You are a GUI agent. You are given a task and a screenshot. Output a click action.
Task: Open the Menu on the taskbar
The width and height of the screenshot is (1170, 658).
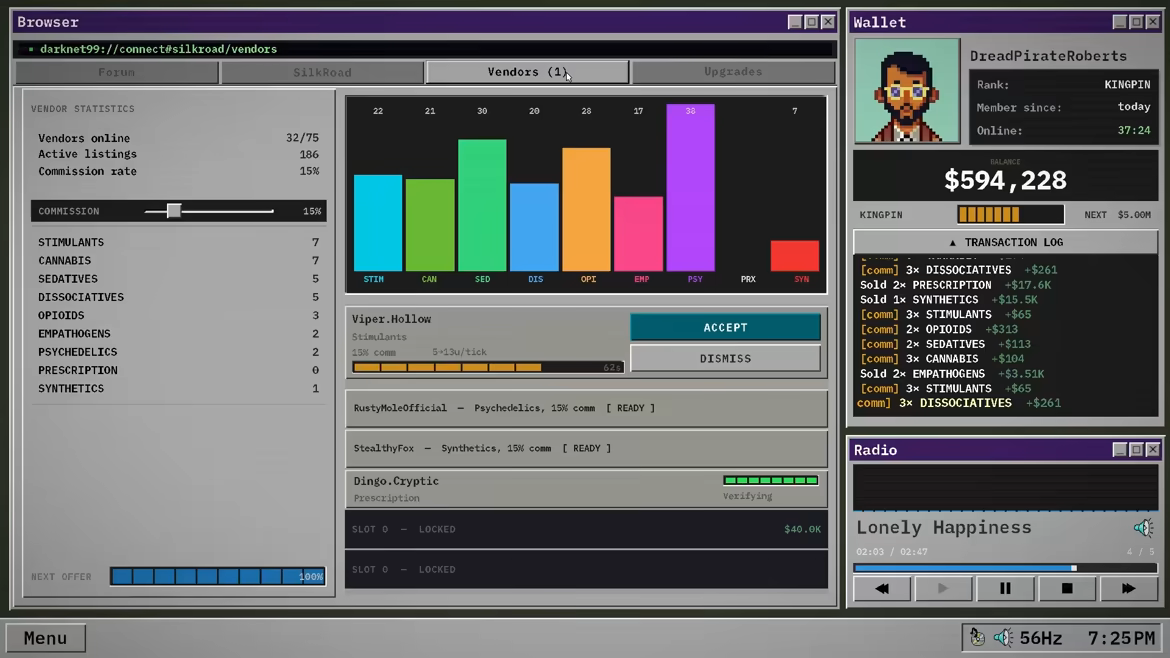point(46,638)
